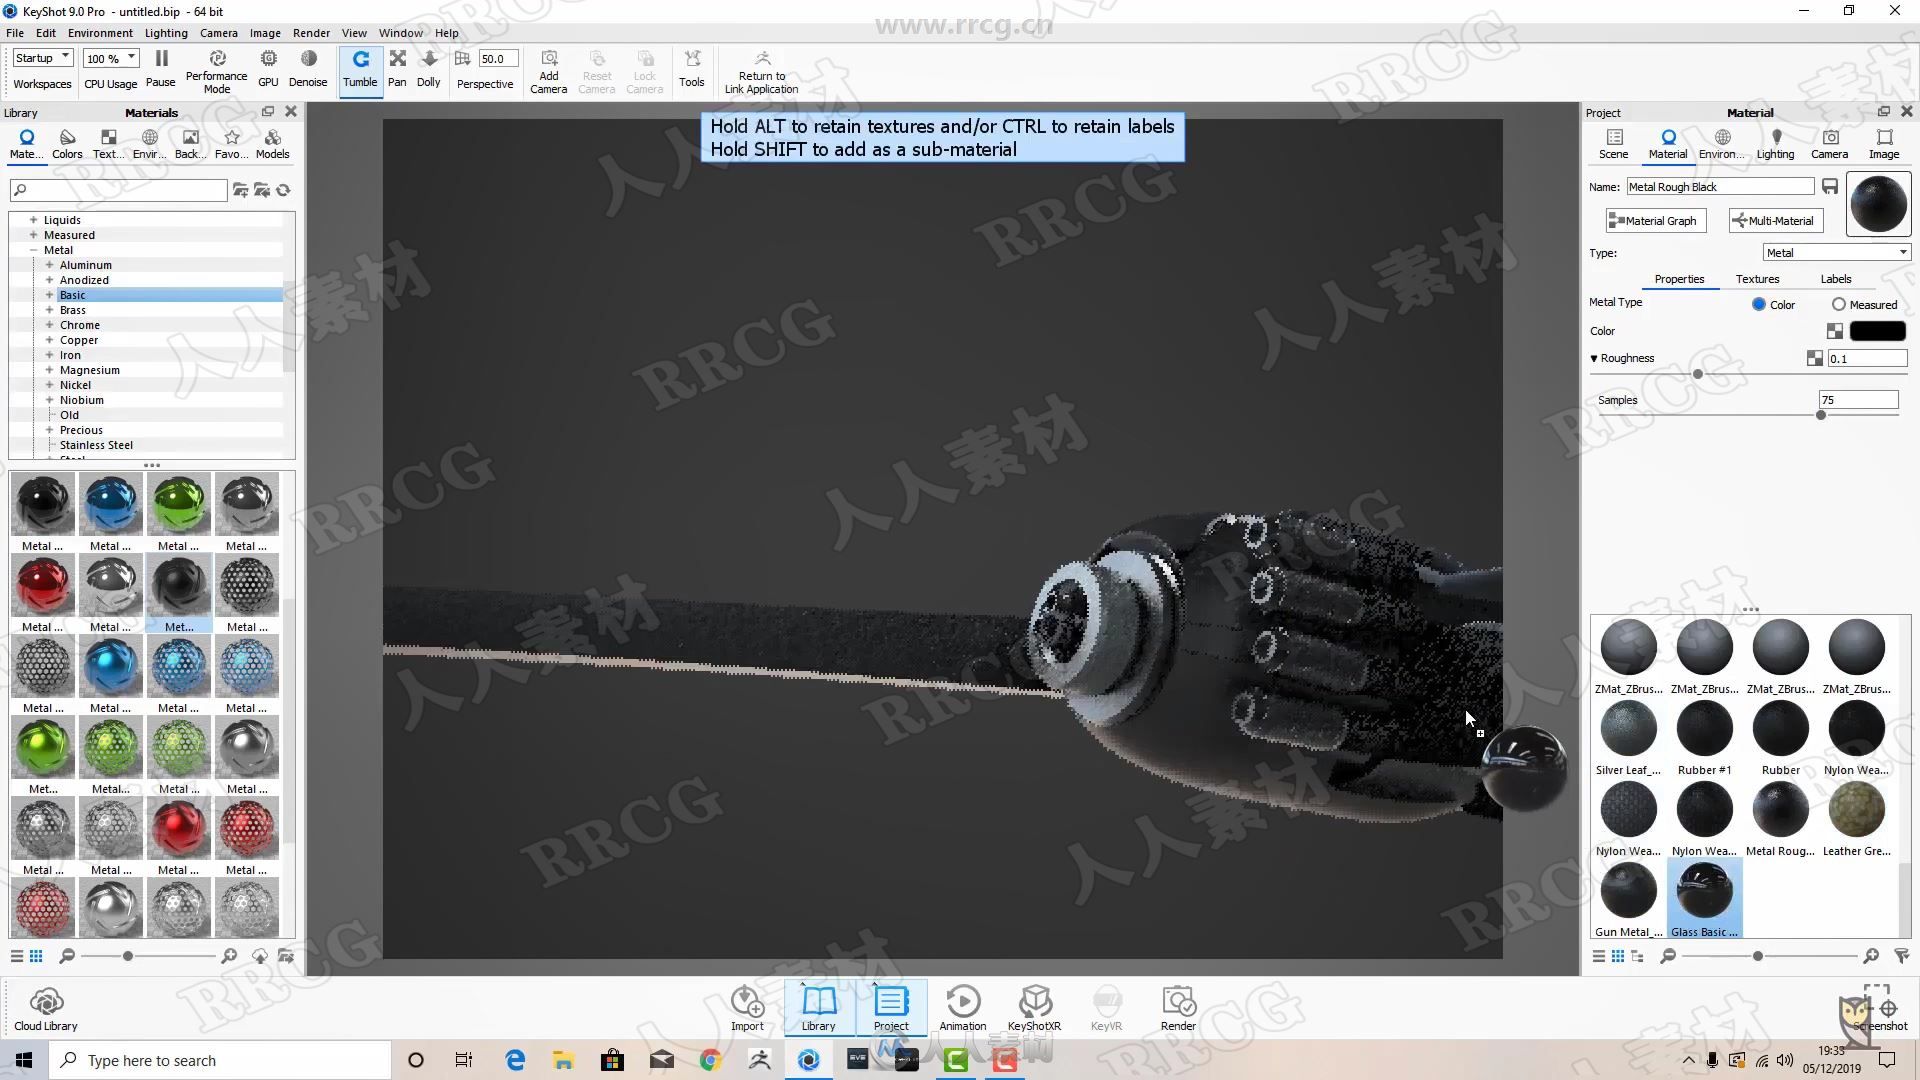Toggle the Color radio button for Metal Type
This screenshot has width=1920, height=1080.
[1758, 303]
